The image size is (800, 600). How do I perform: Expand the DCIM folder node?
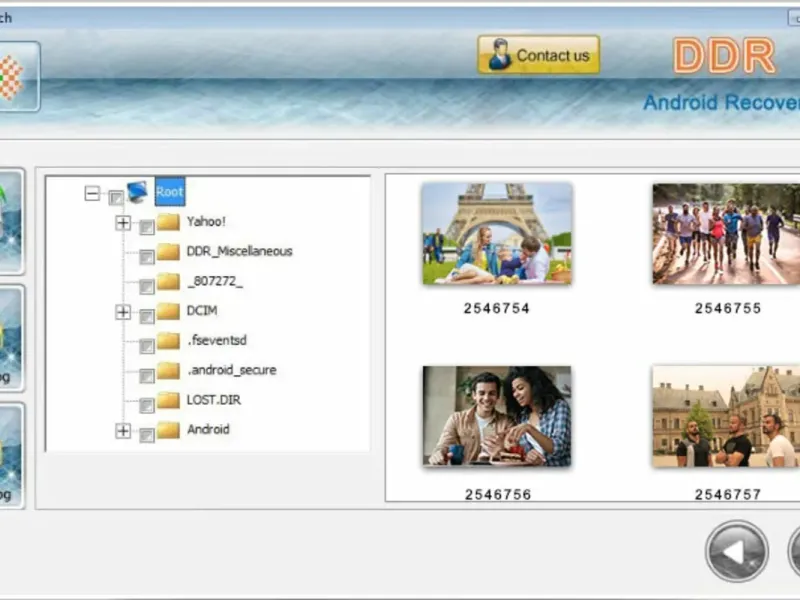pos(123,312)
